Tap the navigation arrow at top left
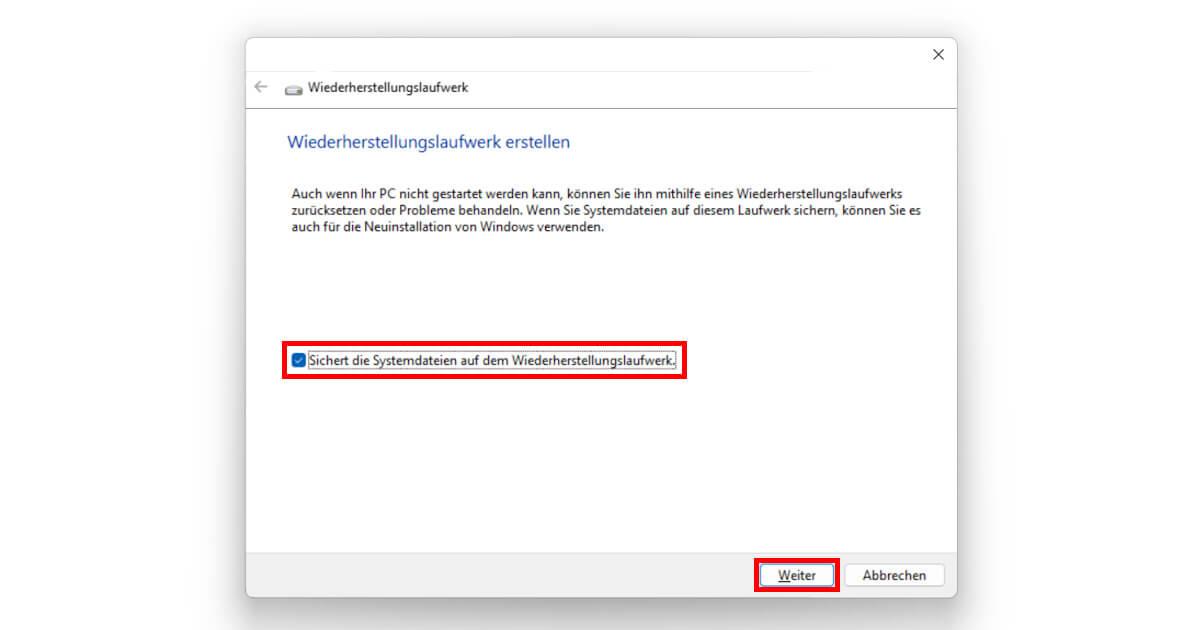This screenshot has width=1200, height=630. tap(260, 87)
